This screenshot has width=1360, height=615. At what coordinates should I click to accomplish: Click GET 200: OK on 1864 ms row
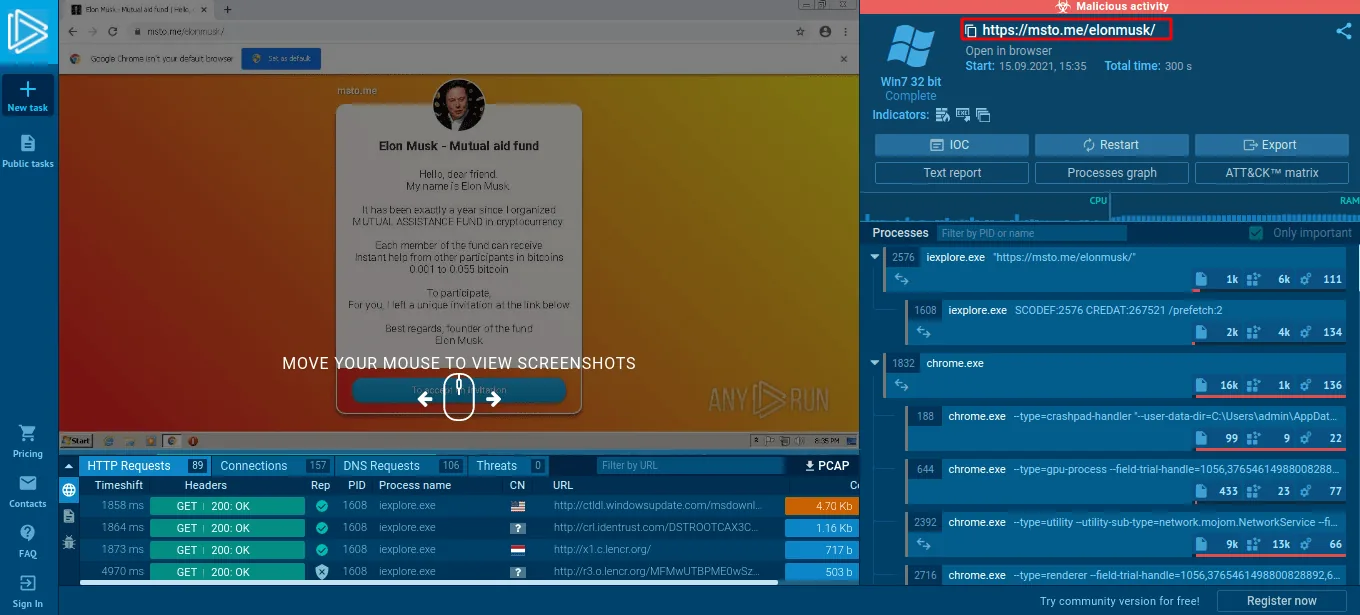click(227, 528)
